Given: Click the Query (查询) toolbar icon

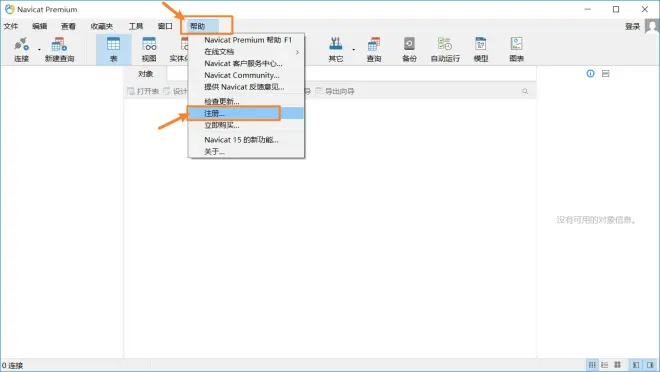Looking at the screenshot, I should (374, 50).
